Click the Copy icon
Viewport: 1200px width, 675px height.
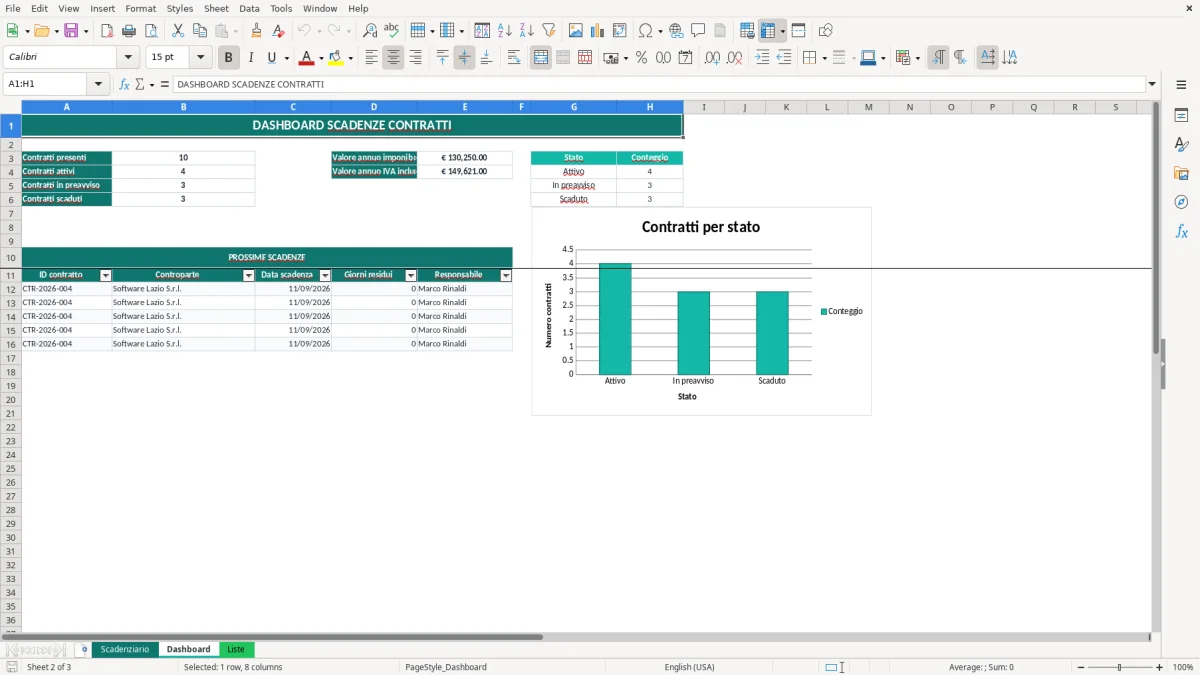pyautogui.click(x=200, y=31)
